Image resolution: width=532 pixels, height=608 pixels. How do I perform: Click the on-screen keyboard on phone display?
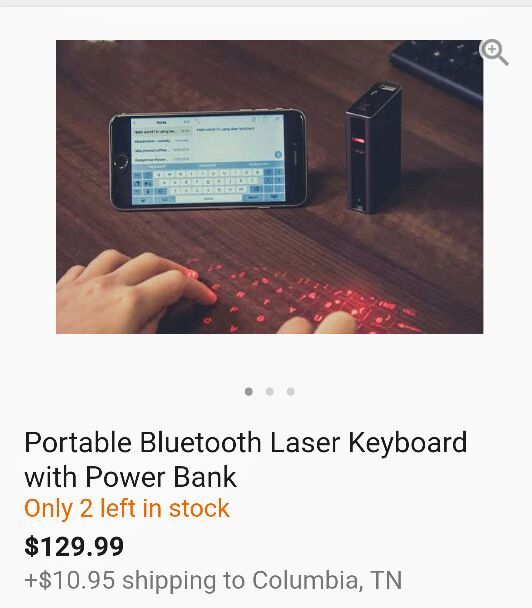tap(209, 183)
